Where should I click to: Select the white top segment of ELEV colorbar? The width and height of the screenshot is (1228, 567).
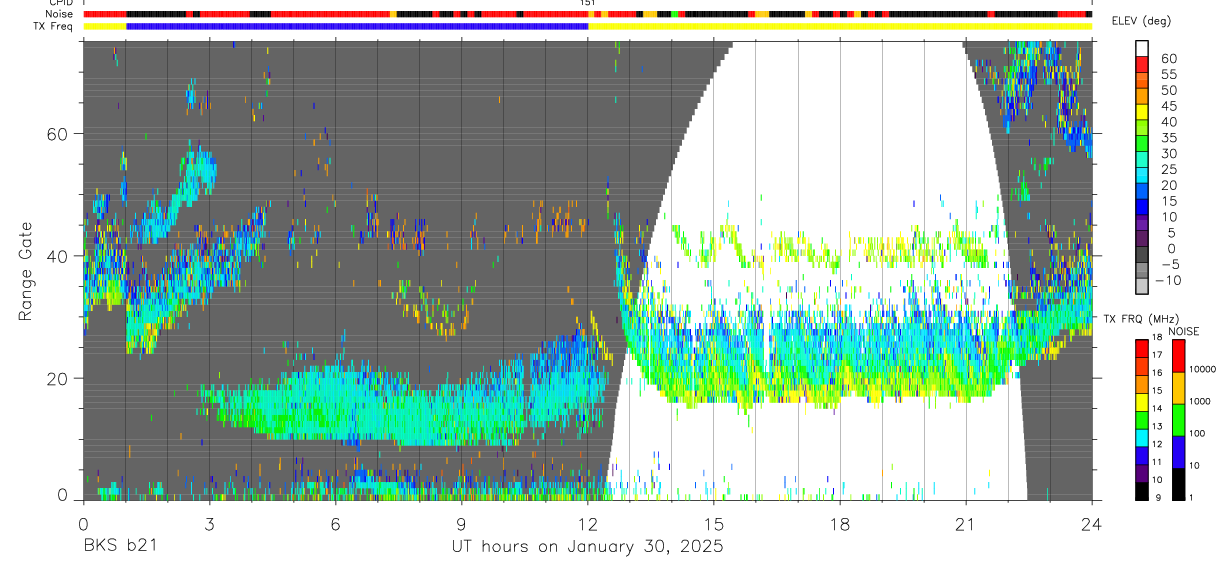coord(1142,48)
